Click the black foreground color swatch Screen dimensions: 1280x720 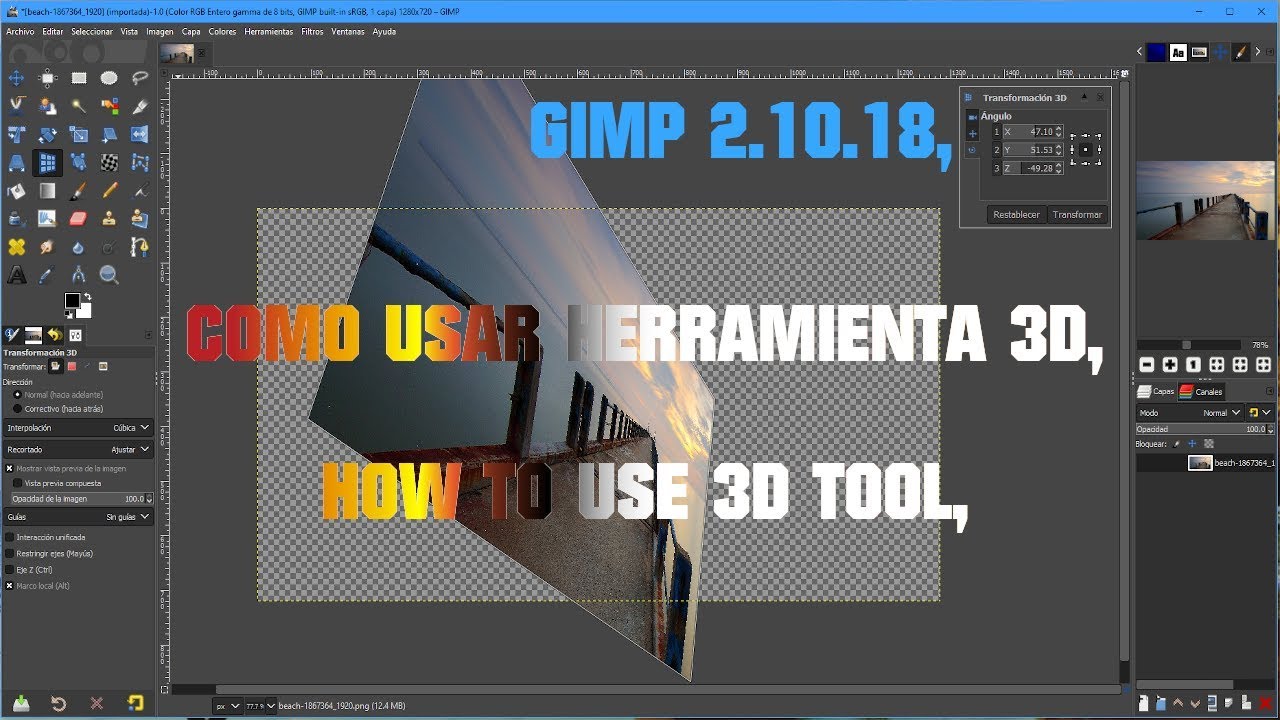click(x=72, y=300)
